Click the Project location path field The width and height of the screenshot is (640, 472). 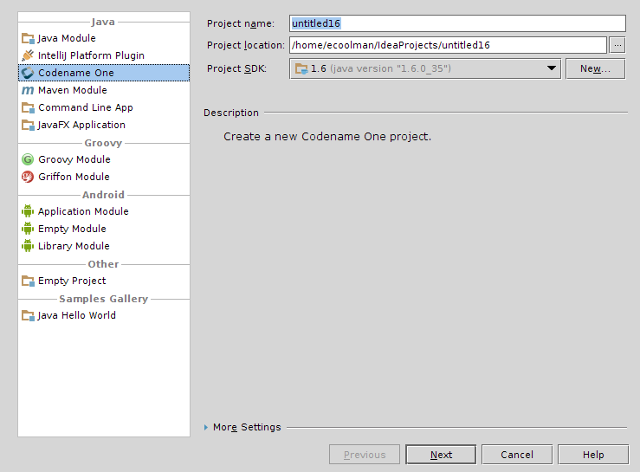click(x=447, y=45)
